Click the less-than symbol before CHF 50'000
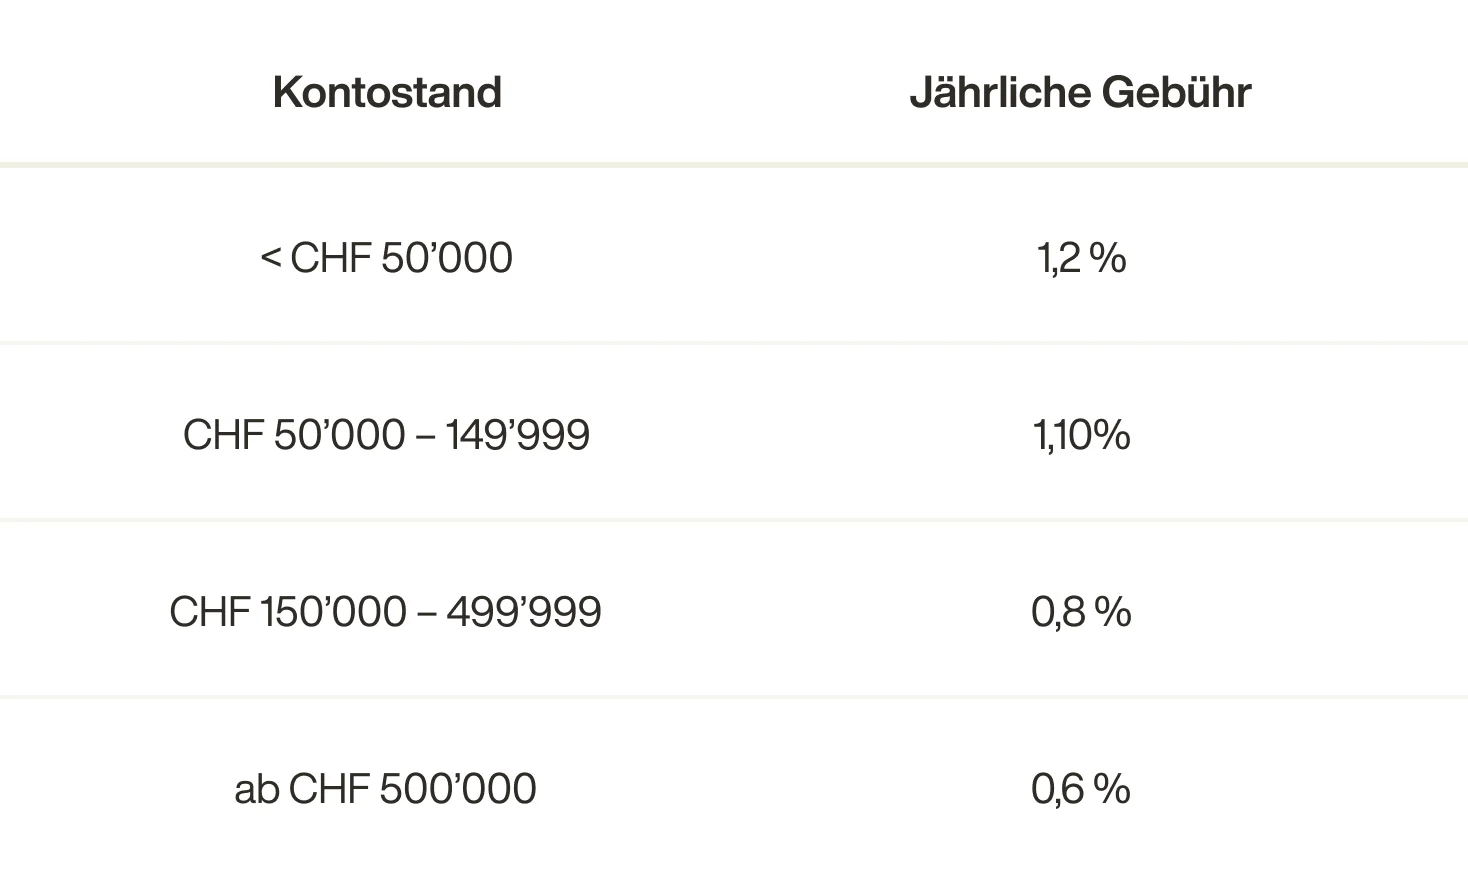1468x876 pixels. 270,258
